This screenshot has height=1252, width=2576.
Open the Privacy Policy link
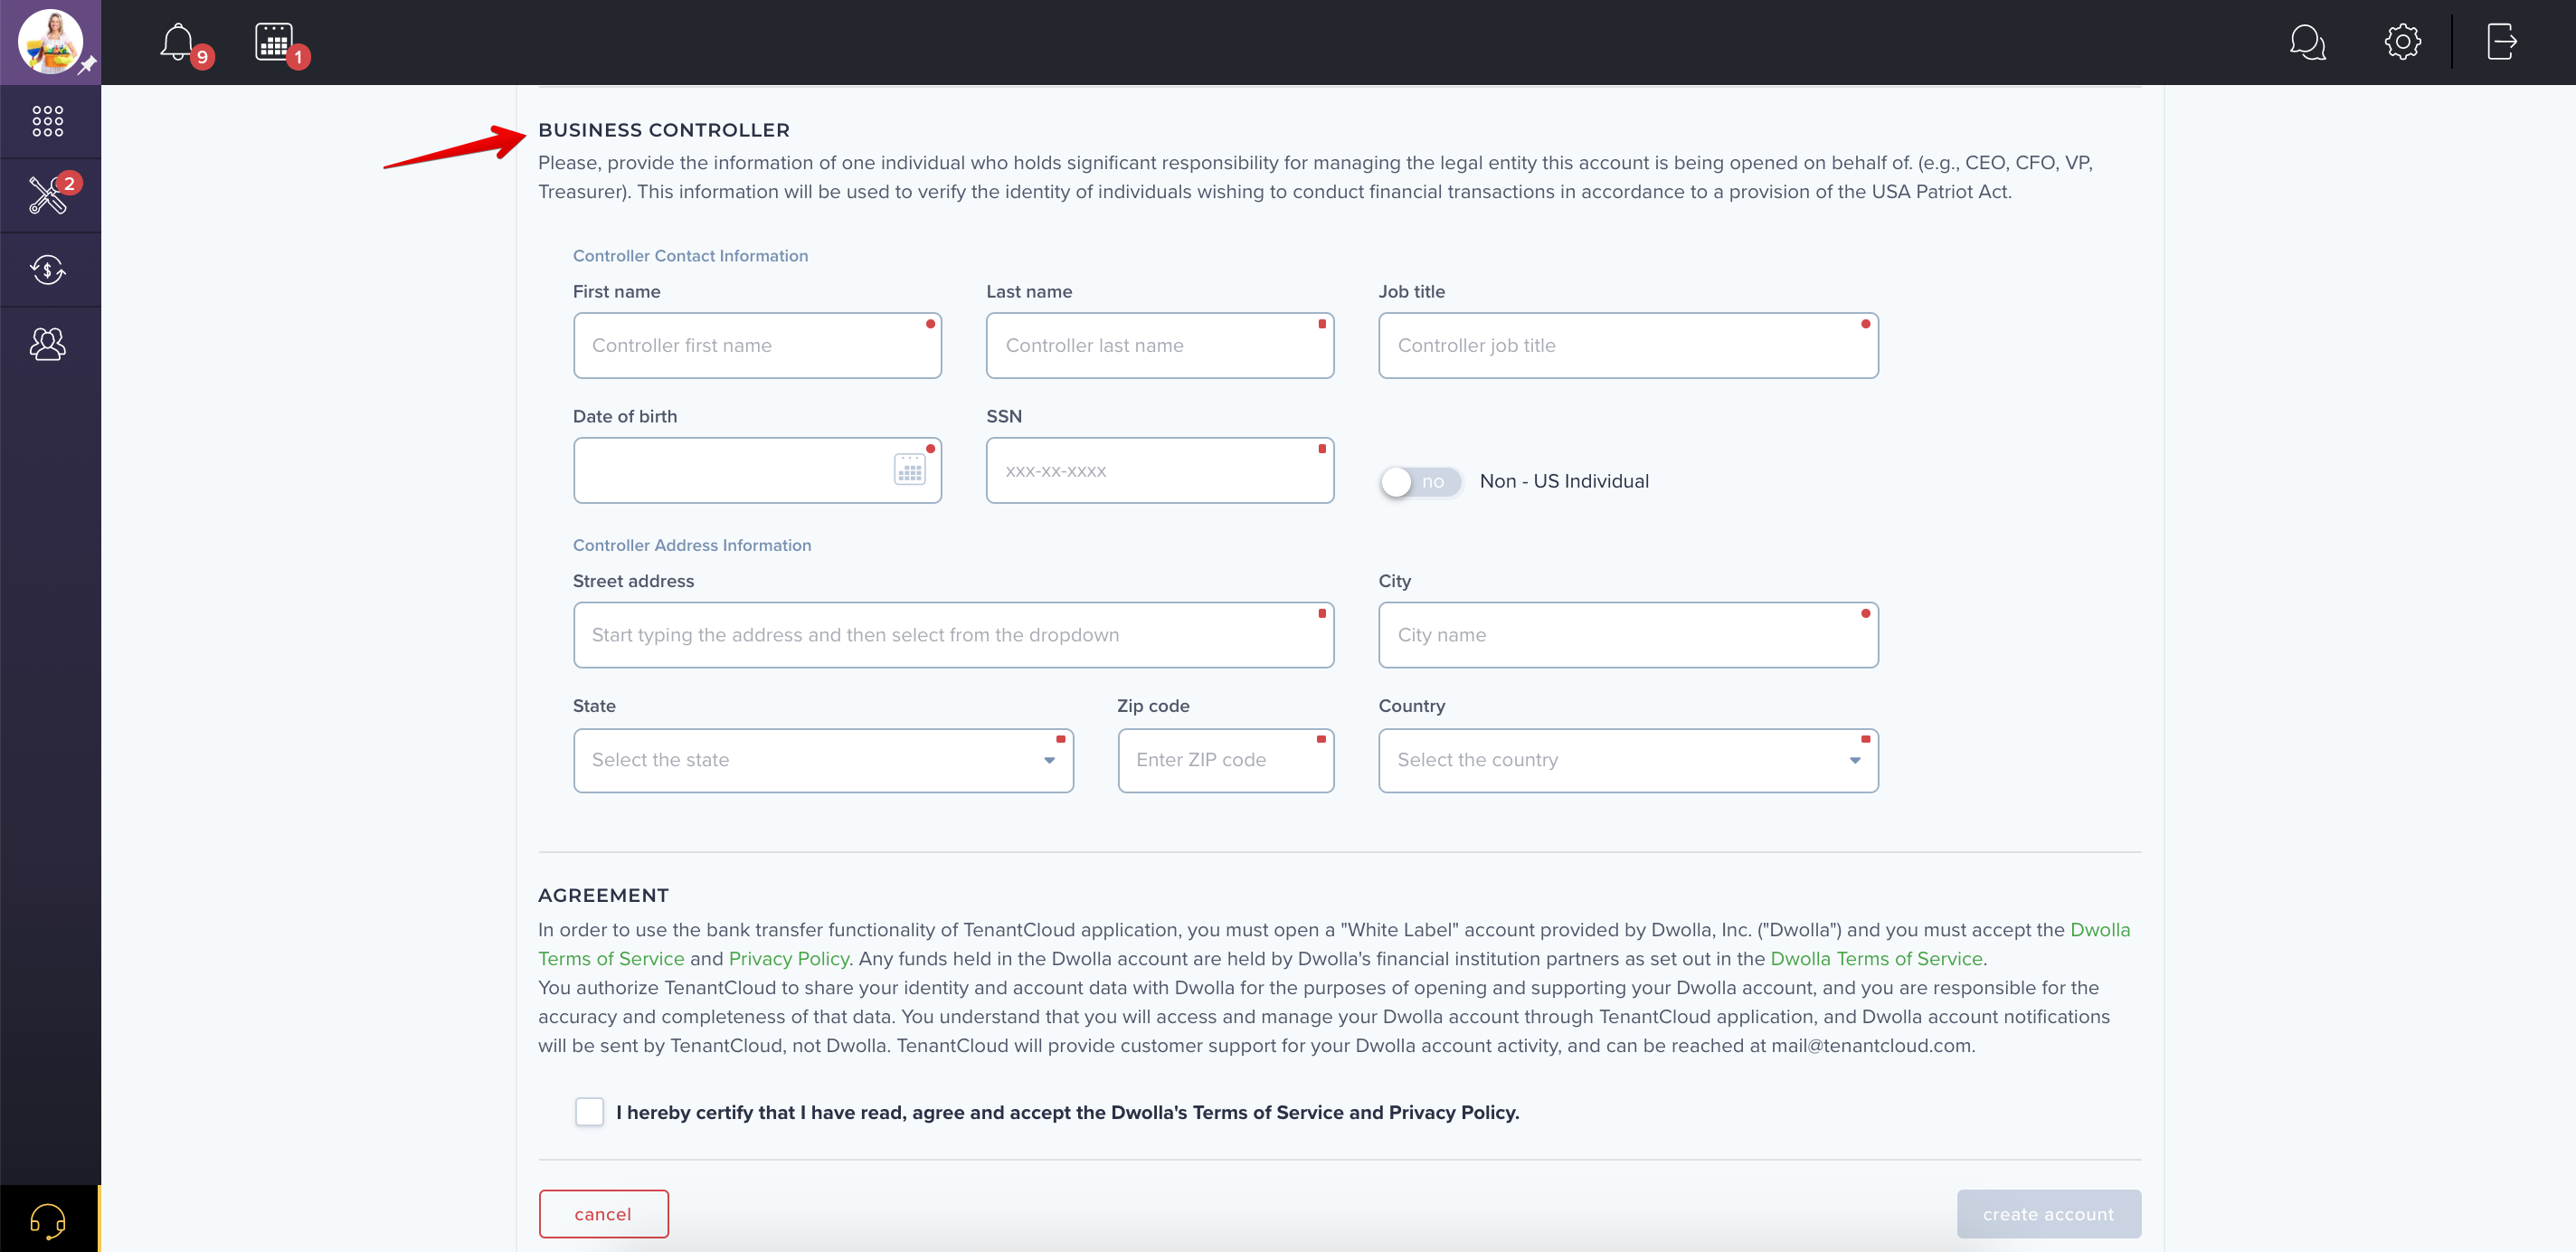pos(788,958)
